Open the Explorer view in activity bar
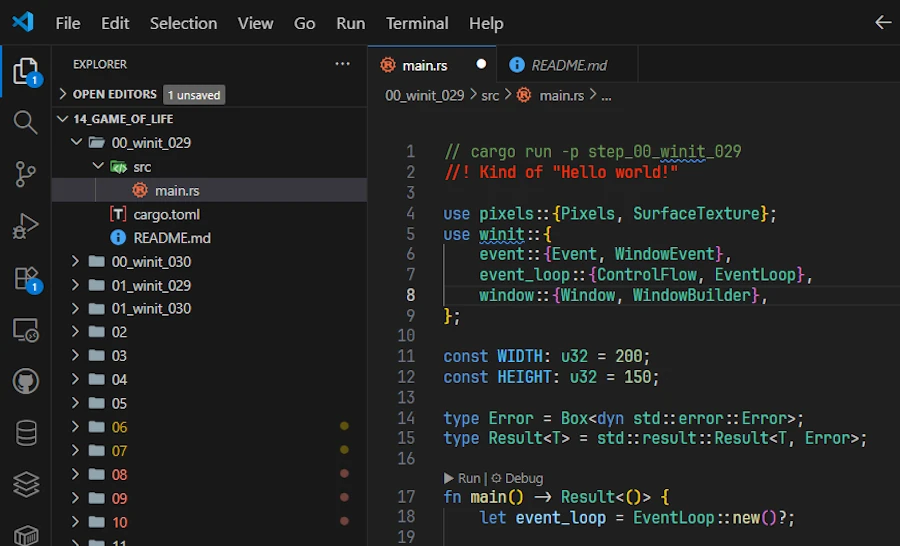This screenshot has height=546, width=900. pyautogui.click(x=25, y=71)
